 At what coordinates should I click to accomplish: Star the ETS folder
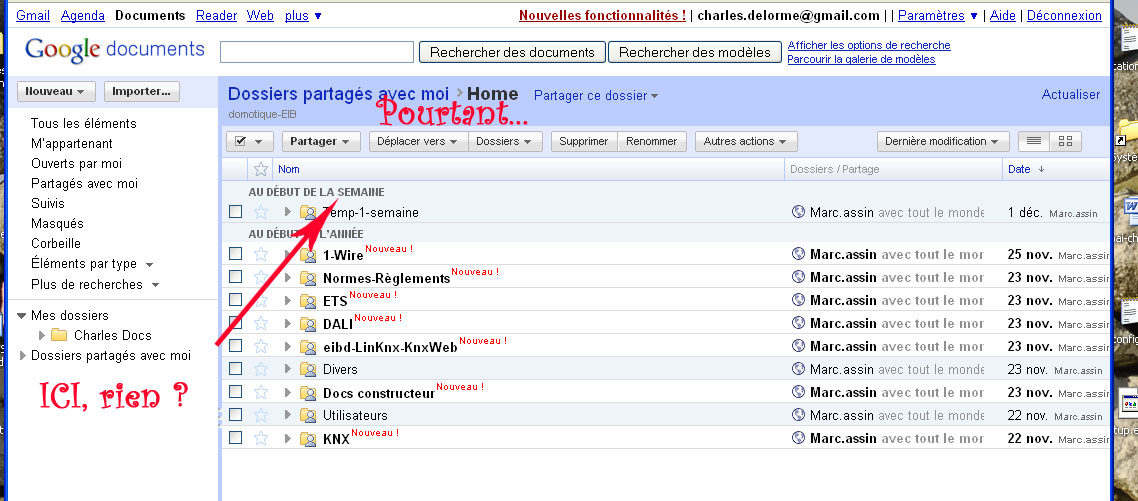pyautogui.click(x=261, y=300)
